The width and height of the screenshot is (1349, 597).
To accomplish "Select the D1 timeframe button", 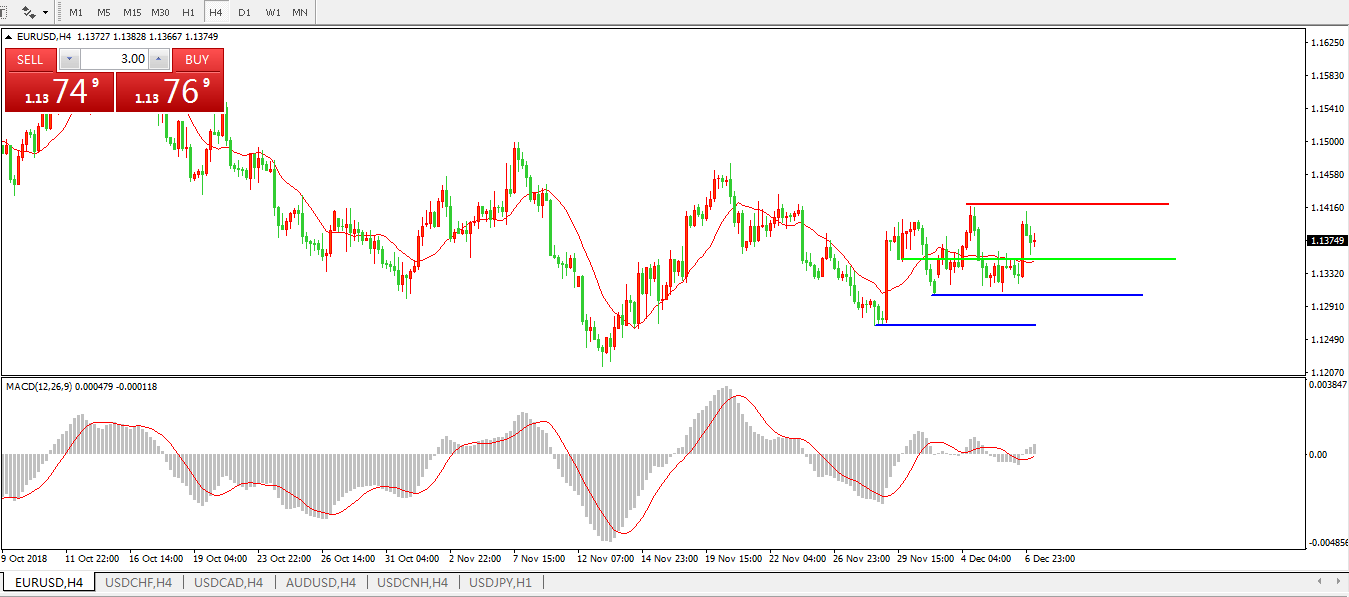I will tap(244, 13).
